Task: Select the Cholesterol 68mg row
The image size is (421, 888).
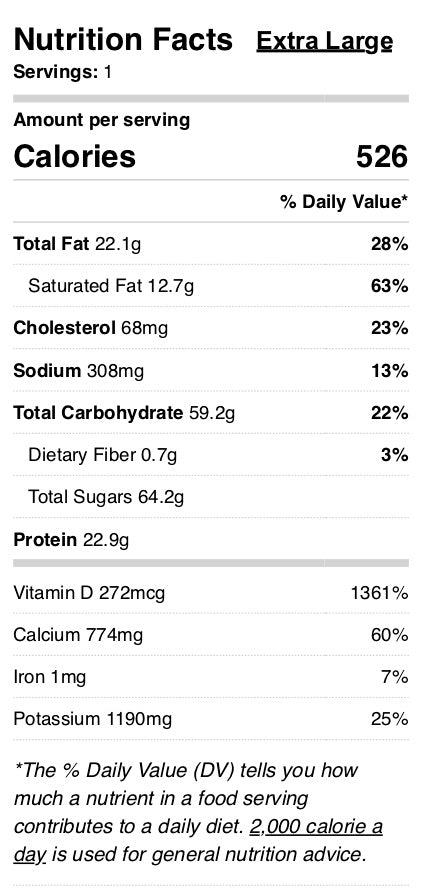Action: coord(211,328)
